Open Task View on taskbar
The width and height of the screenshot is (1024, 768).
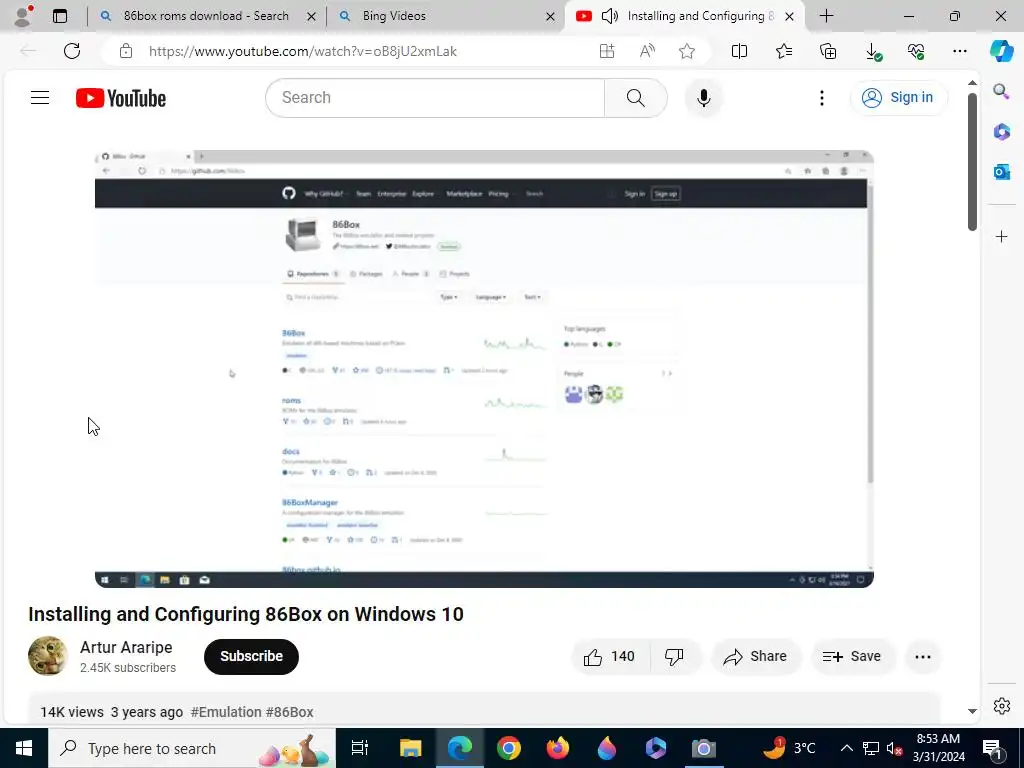[x=360, y=748]
